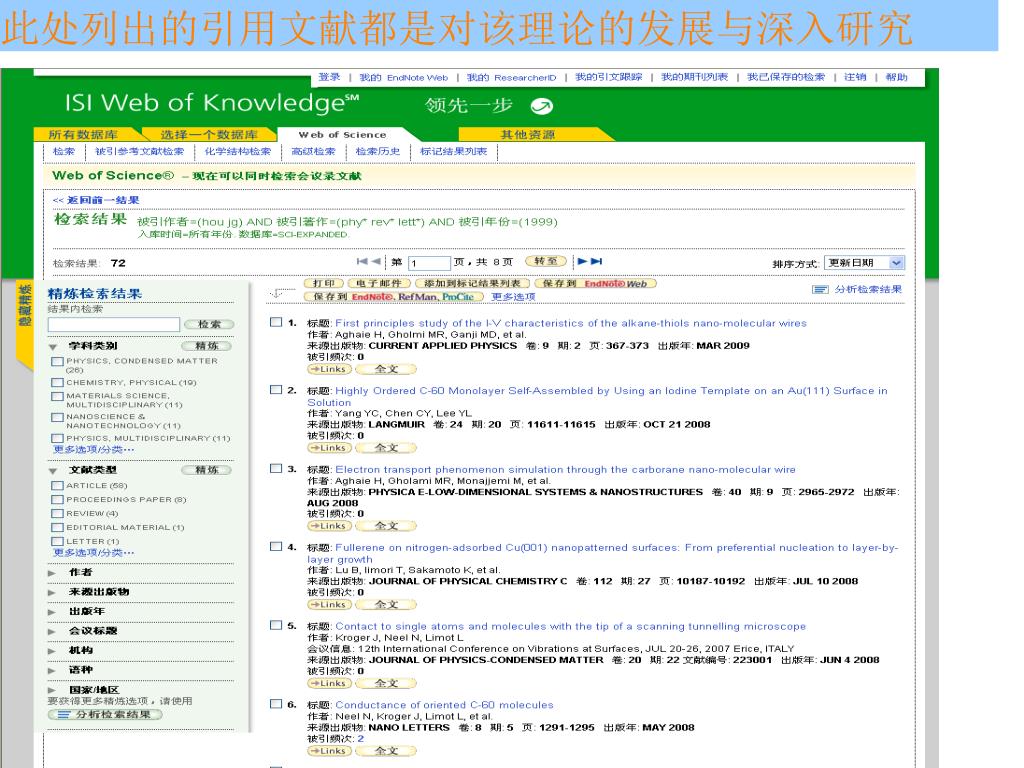
Task: Expand the 语种 refine section
Action: (52, 671)
